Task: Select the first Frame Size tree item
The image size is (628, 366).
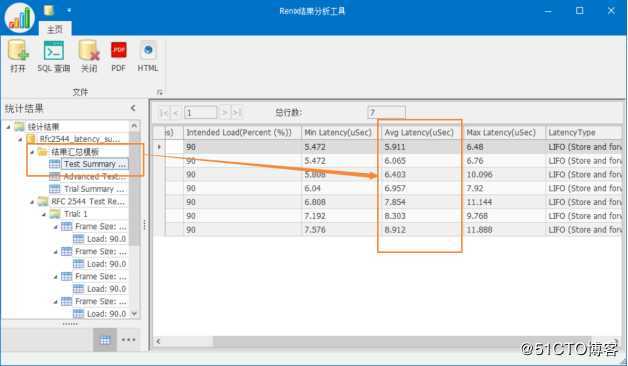Action: [x=101, y=227]
